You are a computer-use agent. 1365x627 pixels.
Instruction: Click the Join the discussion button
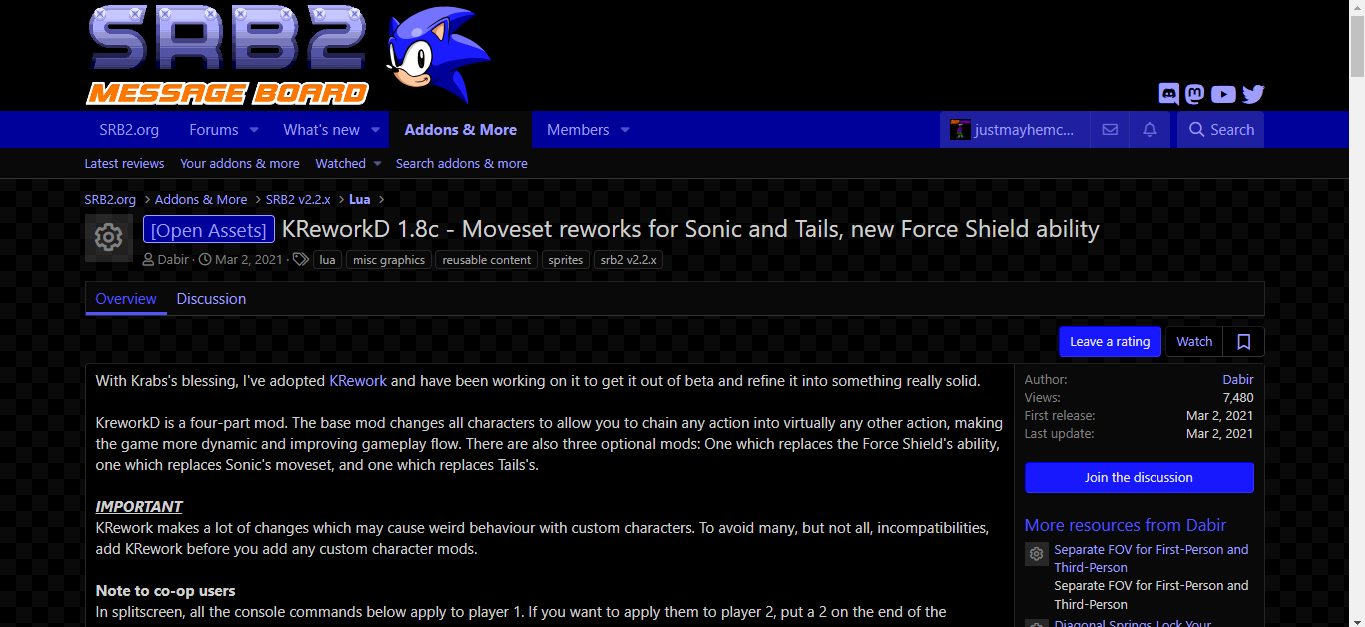click(x=1139, y=478)
